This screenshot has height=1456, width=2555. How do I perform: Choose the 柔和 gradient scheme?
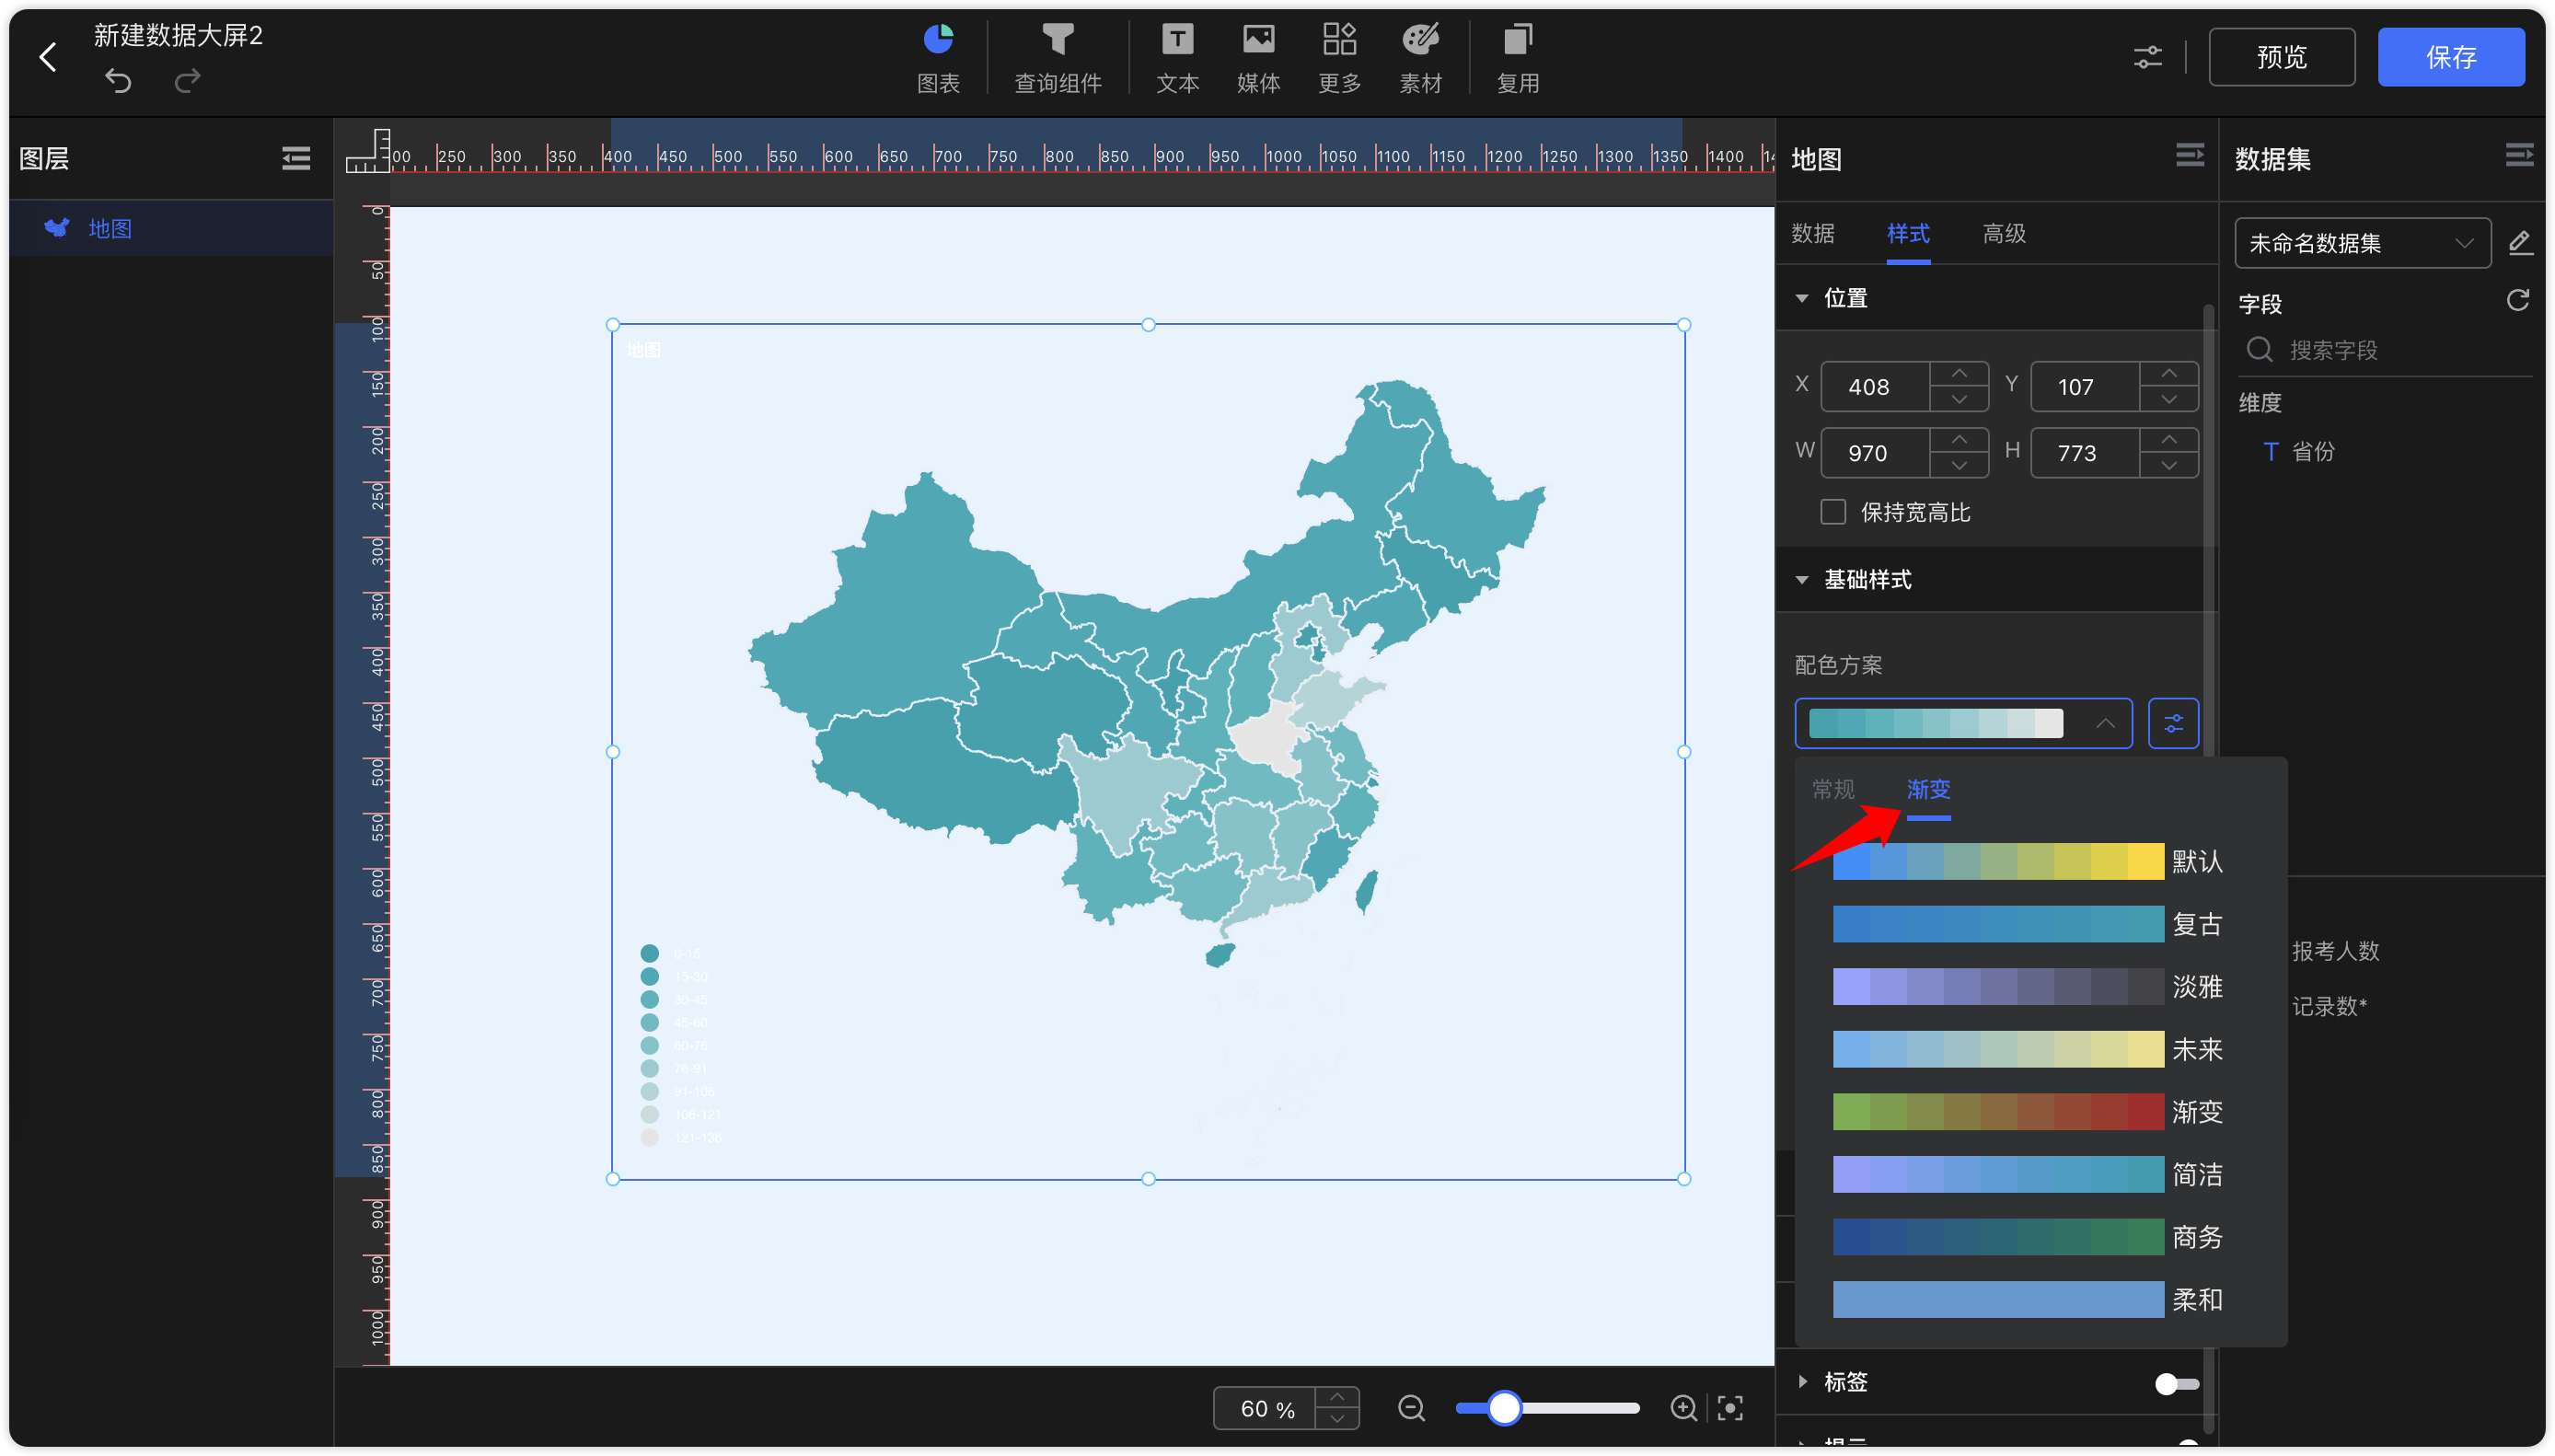coord(2028,1300)
